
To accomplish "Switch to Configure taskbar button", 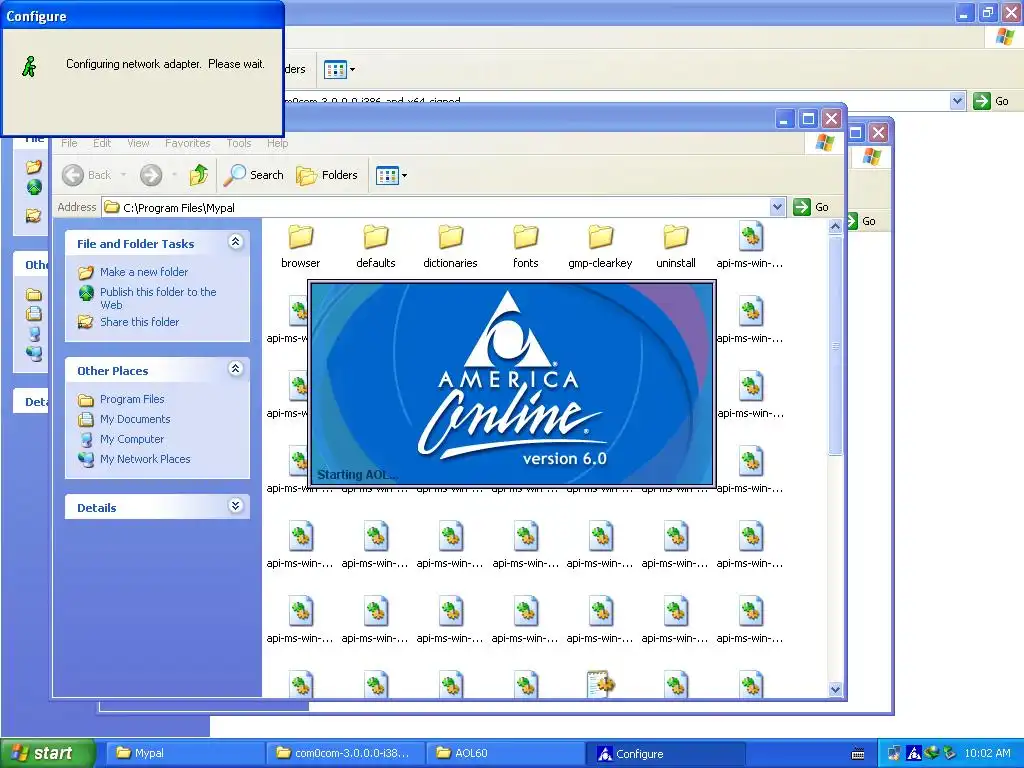I will 666,753.
